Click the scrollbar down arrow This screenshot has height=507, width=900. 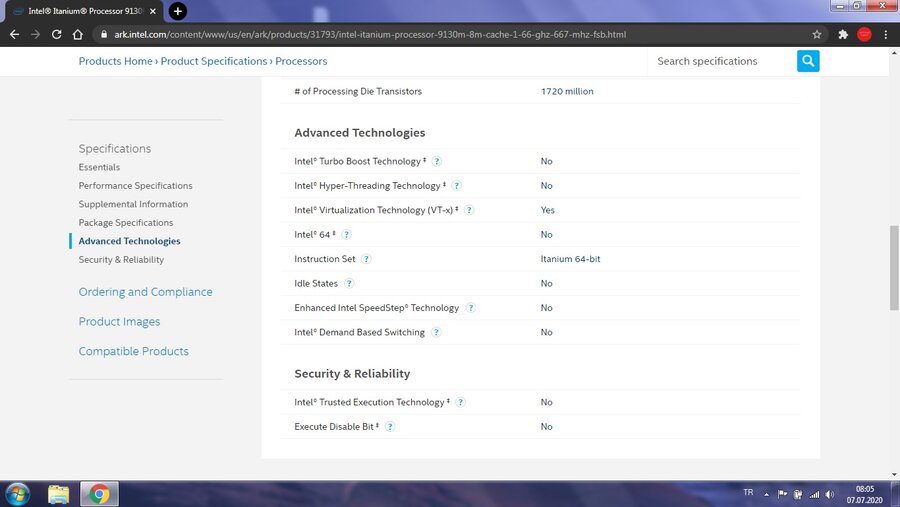[894, 474]
